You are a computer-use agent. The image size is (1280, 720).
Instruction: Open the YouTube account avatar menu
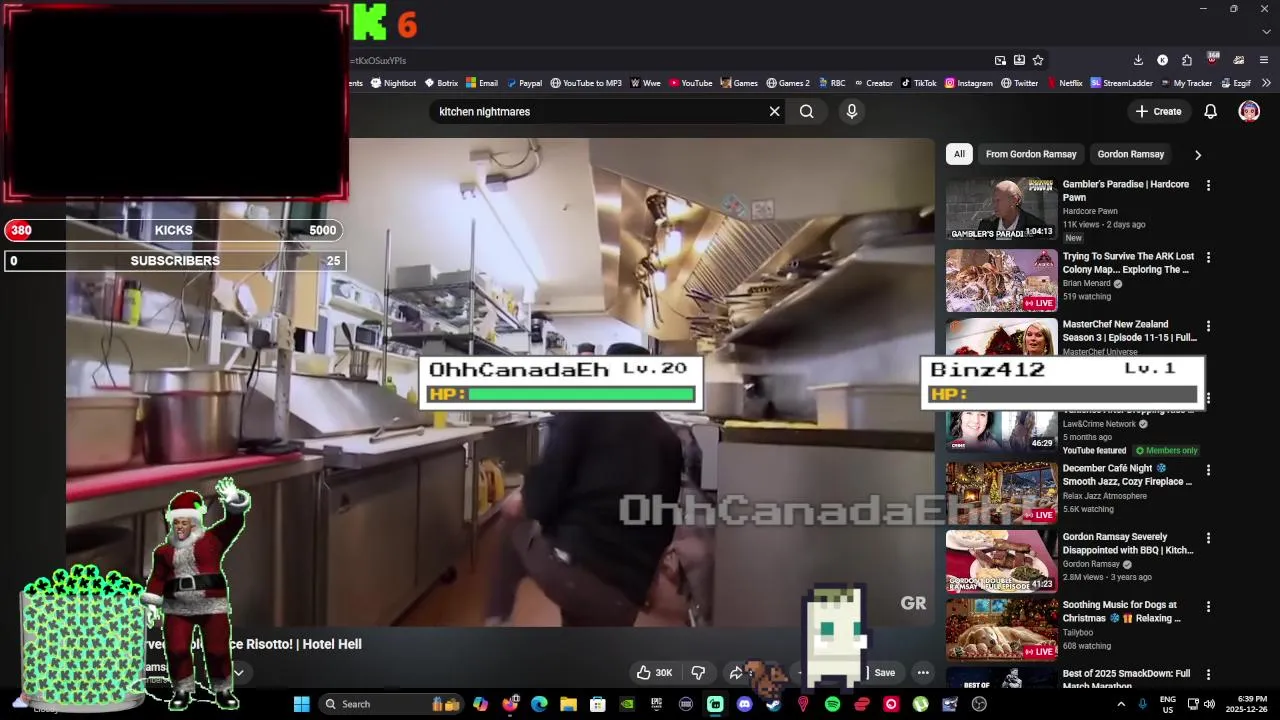pos(1249,111)
